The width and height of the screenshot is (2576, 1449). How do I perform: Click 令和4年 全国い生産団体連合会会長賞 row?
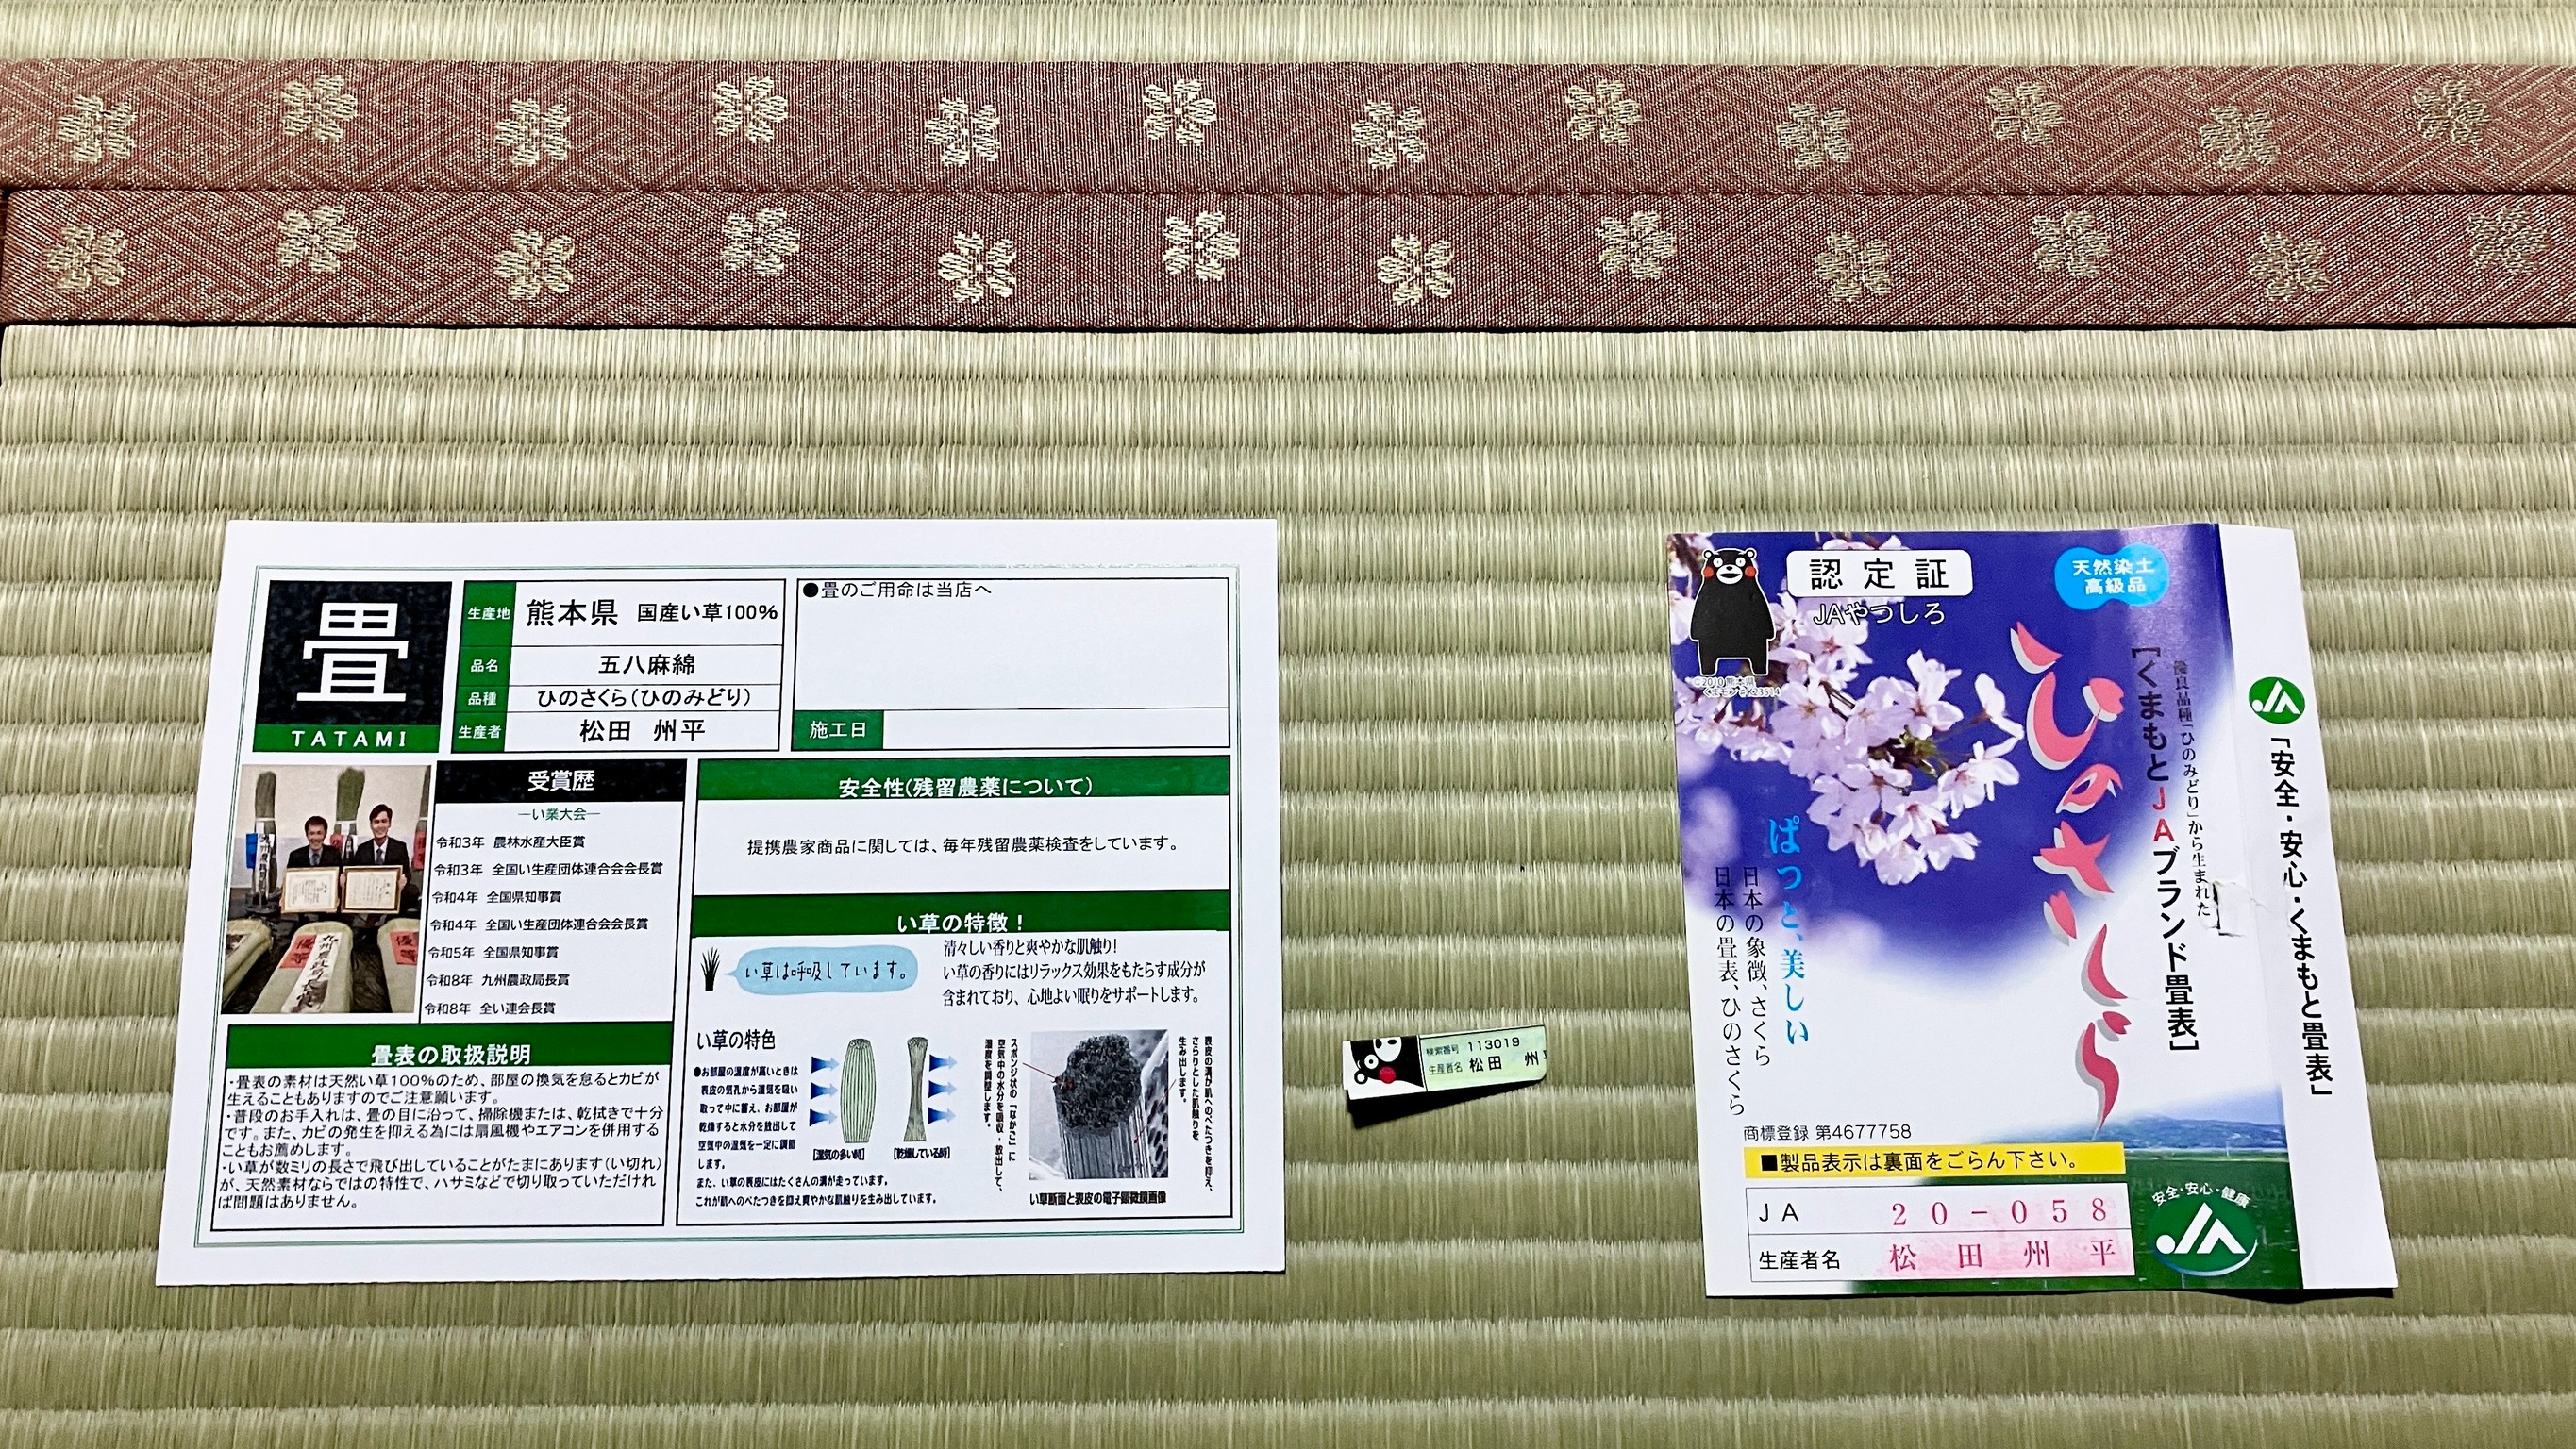pyautogui.click(x=541, y=924)
